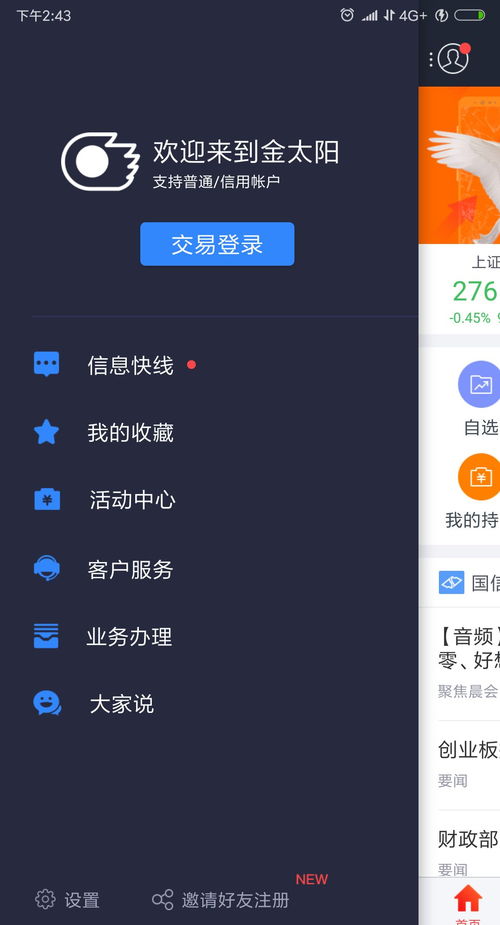This screenshot has height=925, width=500.
Task: Open 信息快线 menu entry
Action: click(130, 365)
